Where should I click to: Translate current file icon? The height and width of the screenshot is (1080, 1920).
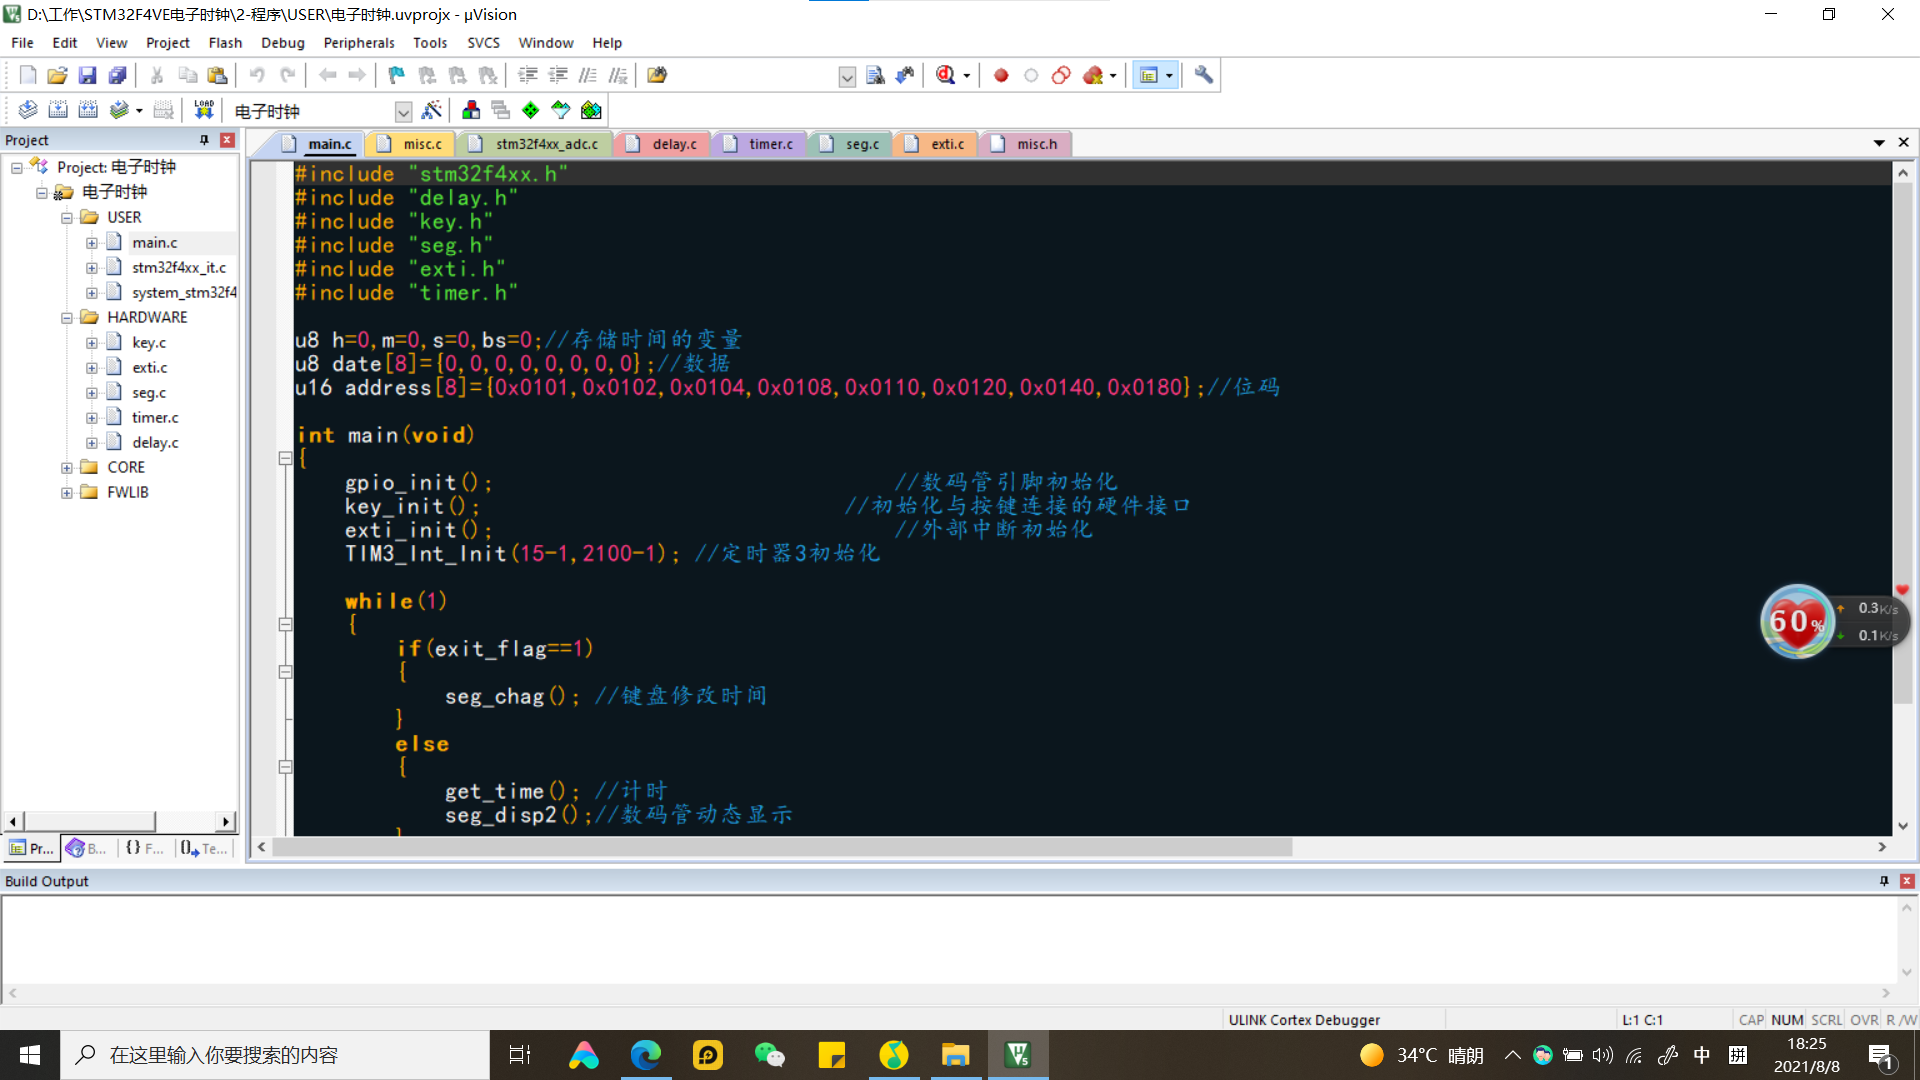28,110
